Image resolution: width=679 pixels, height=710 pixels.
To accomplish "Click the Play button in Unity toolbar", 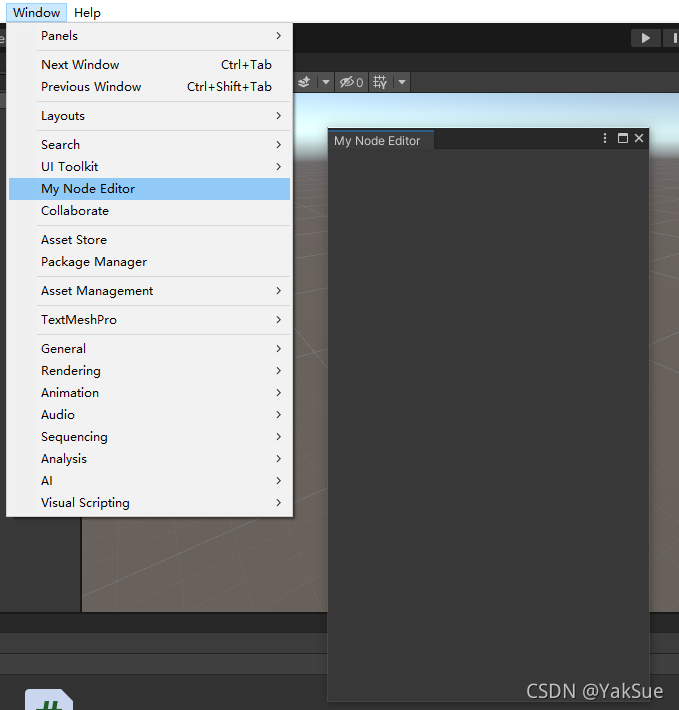I will click(x=646, y=38).
